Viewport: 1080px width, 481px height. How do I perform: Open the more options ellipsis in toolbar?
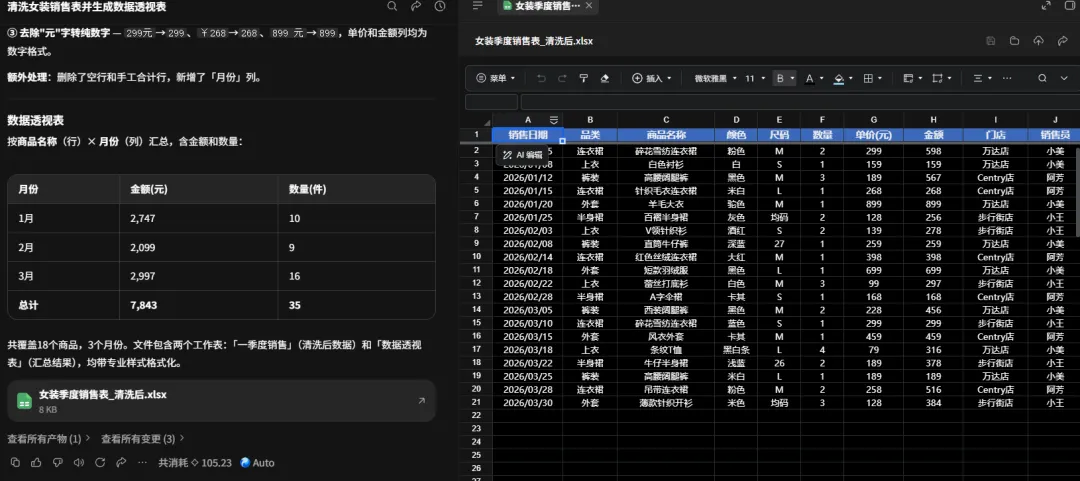tap(1008, 79)
